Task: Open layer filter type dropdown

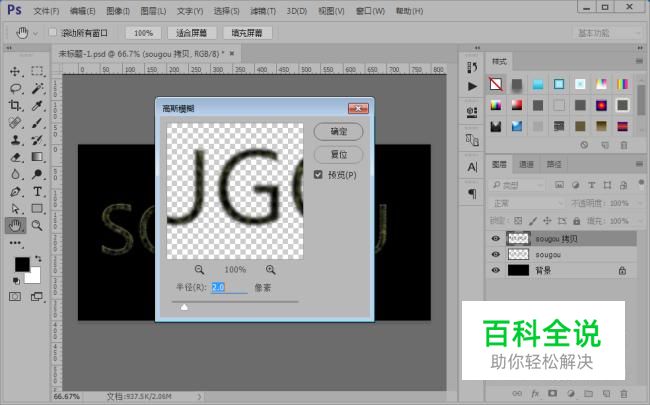Action: point(517,185)
